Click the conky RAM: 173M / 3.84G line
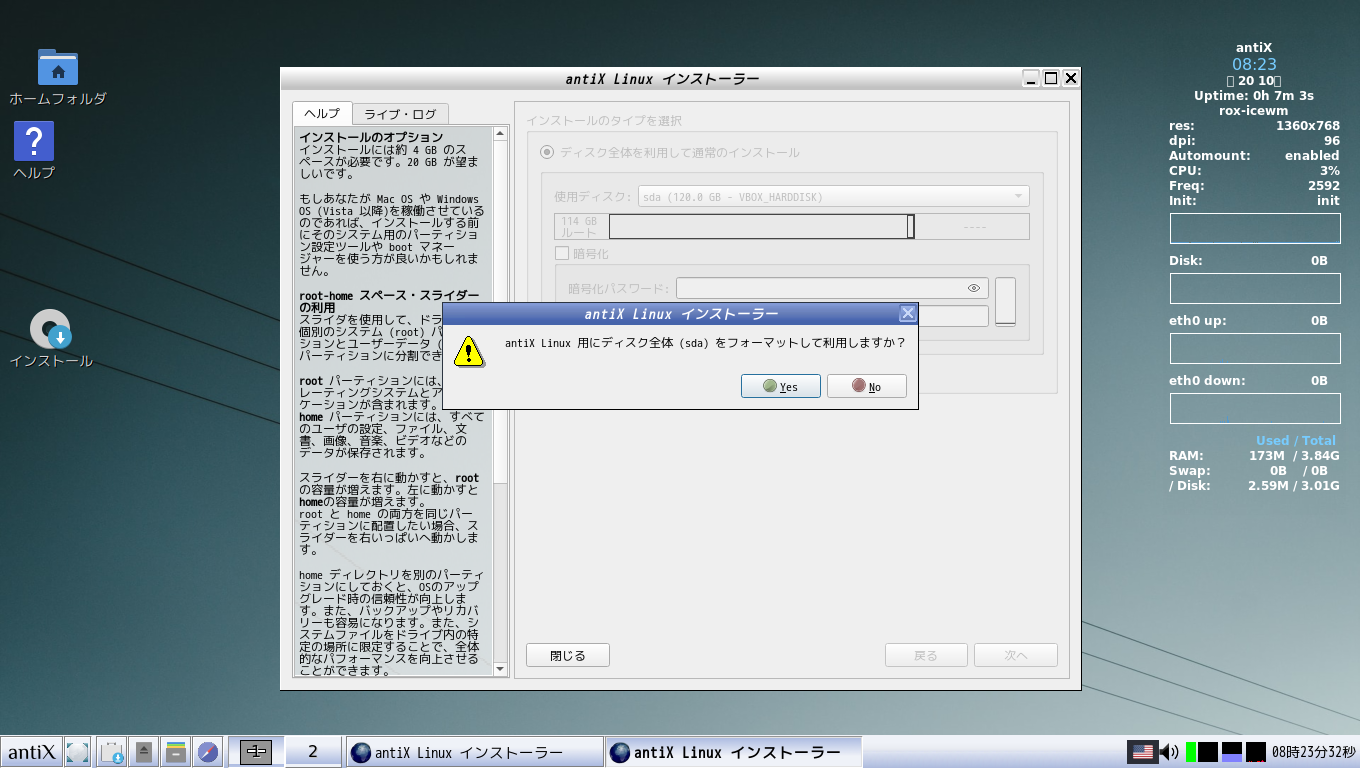Viewport: 1360px width, 768px height. click(x=1254, y=456)
